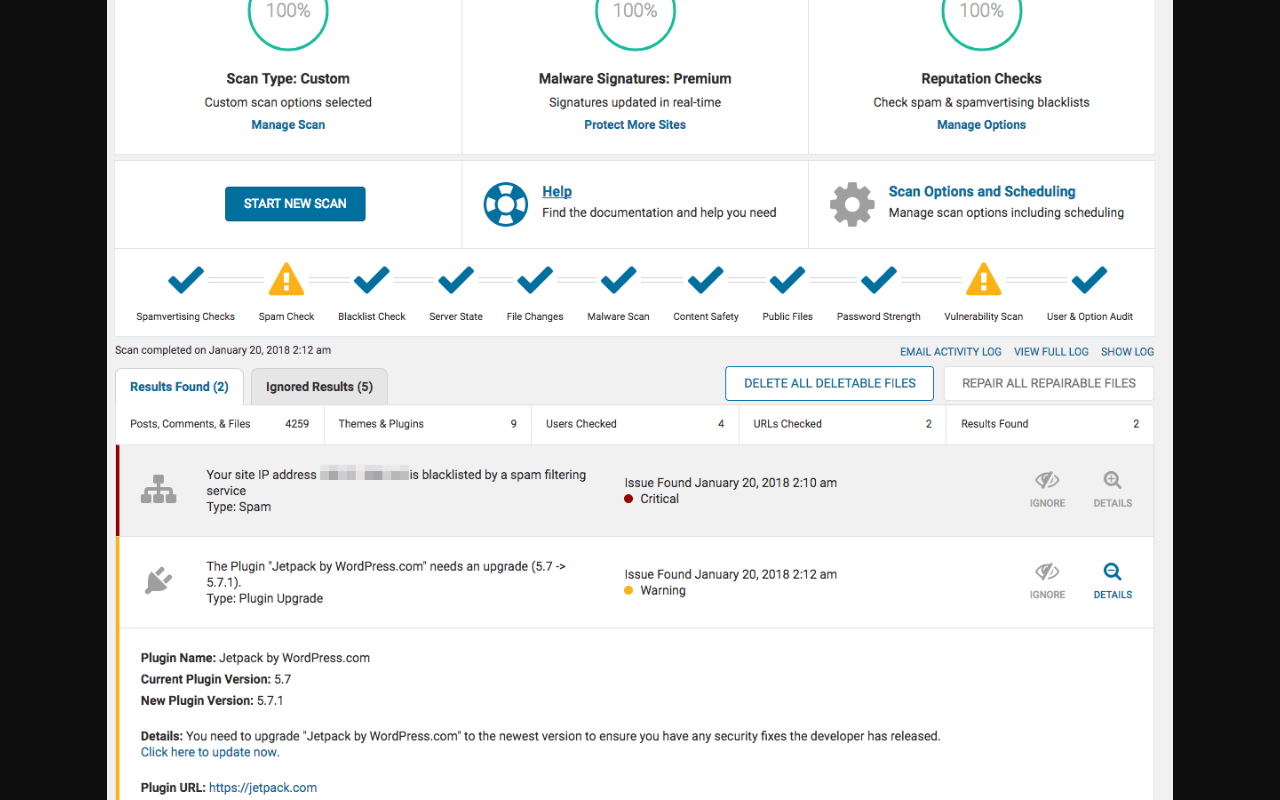Click the User & Option Audit checkmark icon

tap(1090, 279)
